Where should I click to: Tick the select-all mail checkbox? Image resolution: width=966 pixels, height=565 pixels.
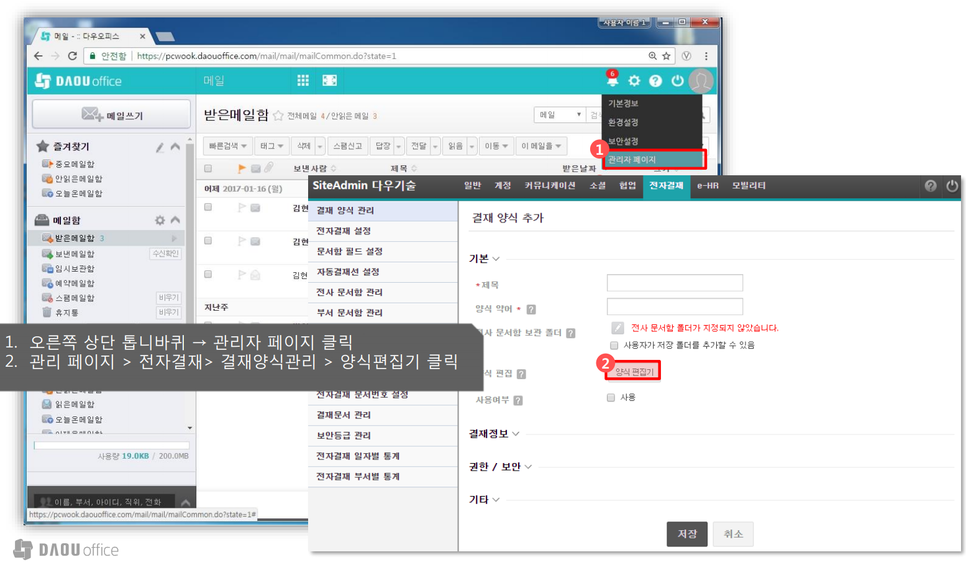tap(208, 168)
